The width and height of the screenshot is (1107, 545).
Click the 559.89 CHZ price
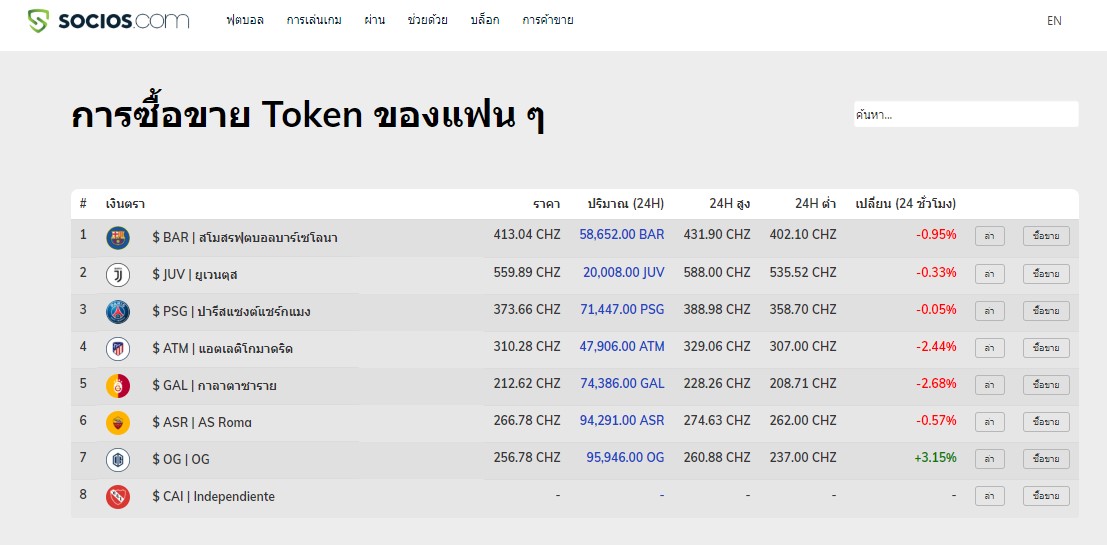click(x=527, y=272)
